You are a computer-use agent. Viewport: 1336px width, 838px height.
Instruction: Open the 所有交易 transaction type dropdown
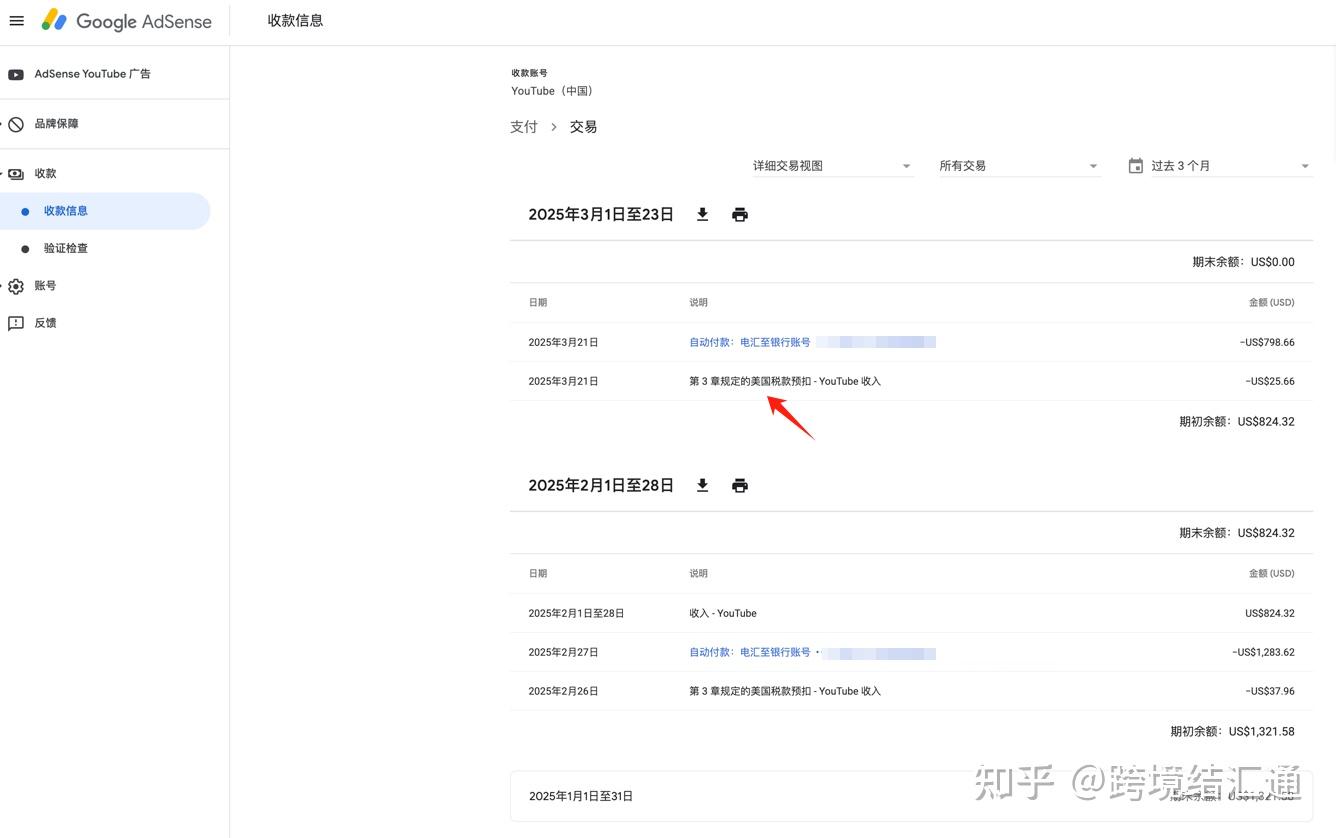coord(1019,166)
